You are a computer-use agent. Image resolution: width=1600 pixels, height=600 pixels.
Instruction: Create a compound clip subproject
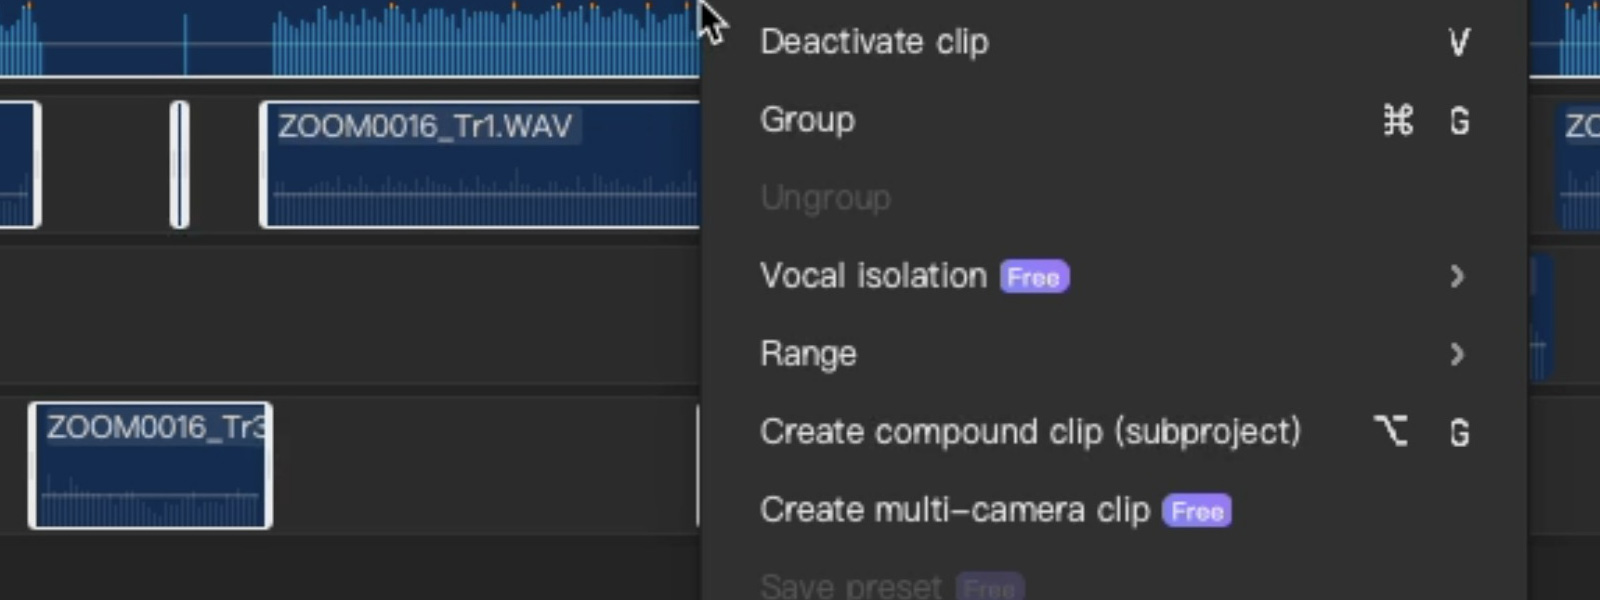point(1030,432)
